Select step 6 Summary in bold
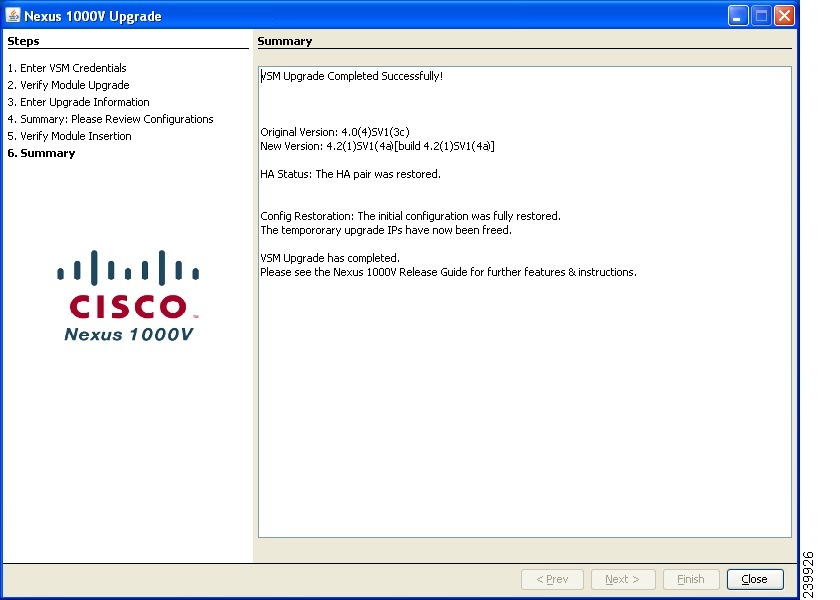 point(41,153)
